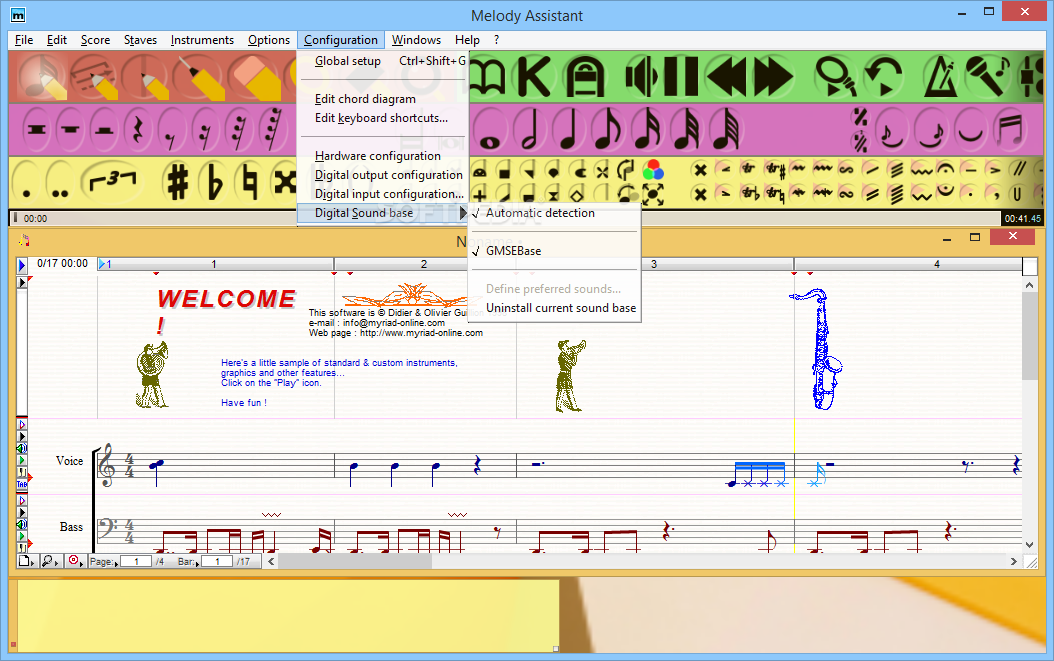Toggle the Voice staff green play triangle
Image resolution: width=1054 pixels, height=661 pixels.
pyautogui.click(x=22, y=461)
